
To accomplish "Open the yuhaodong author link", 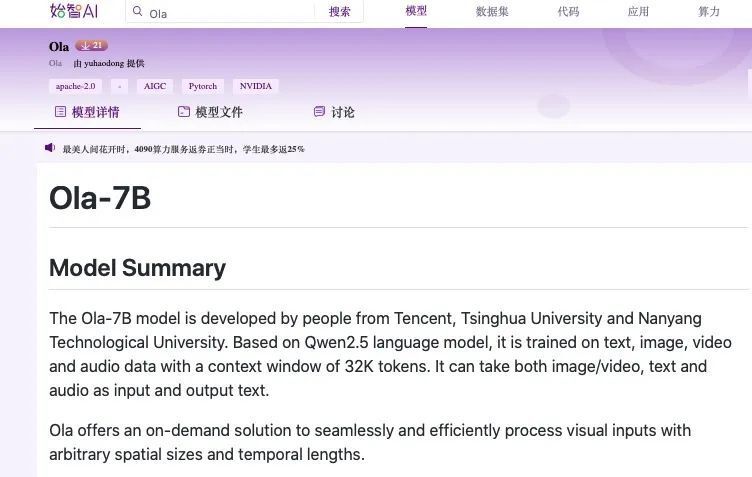I will 104,63.
